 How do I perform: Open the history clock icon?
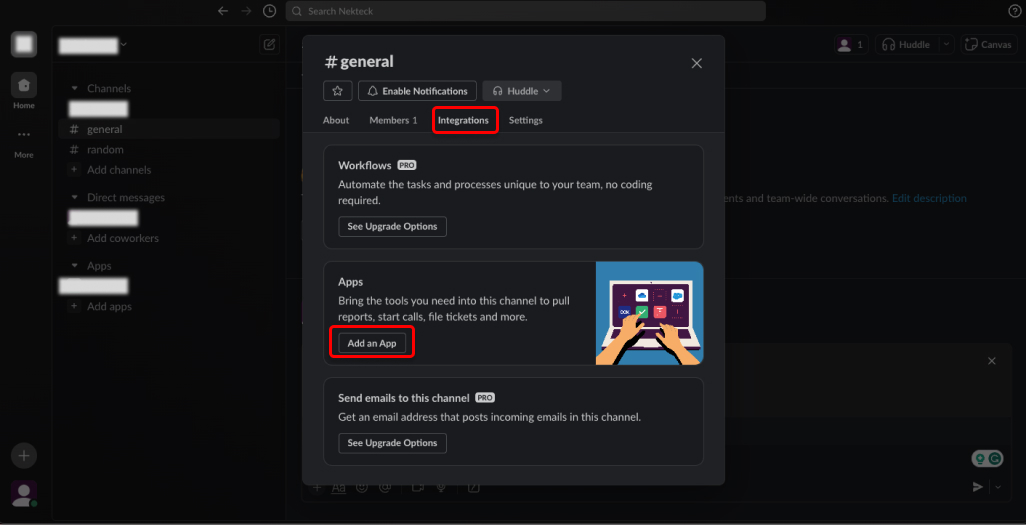click(269, 11)
